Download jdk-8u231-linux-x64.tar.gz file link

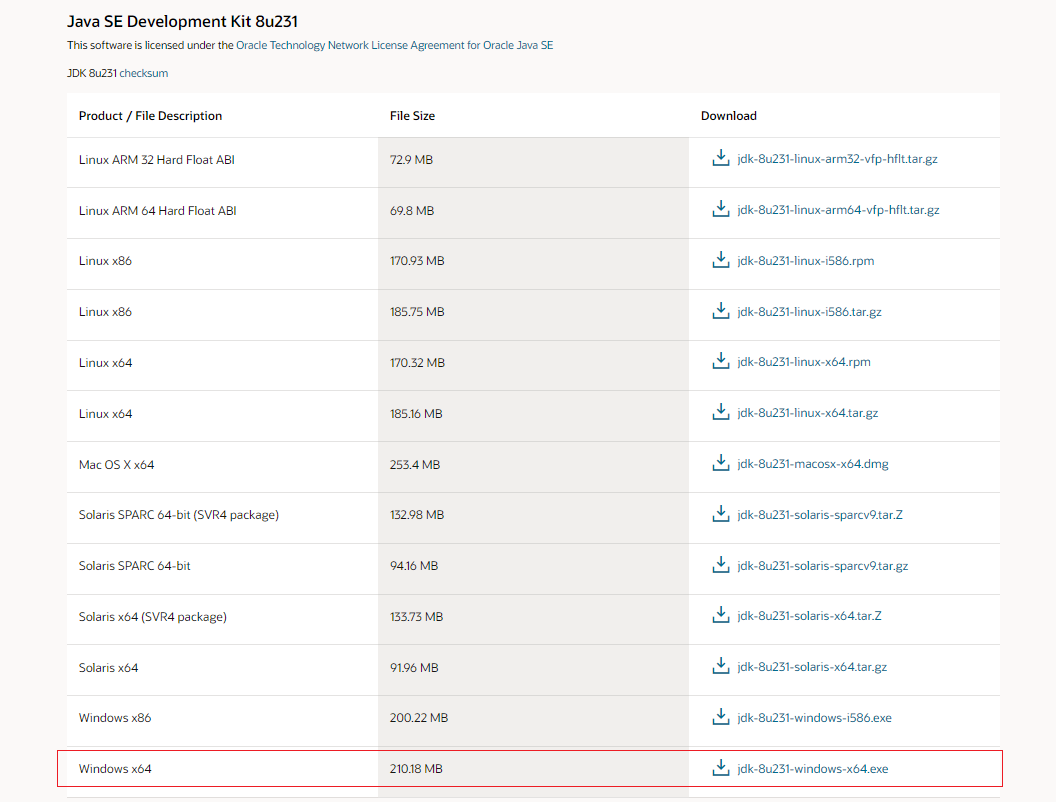807,413
